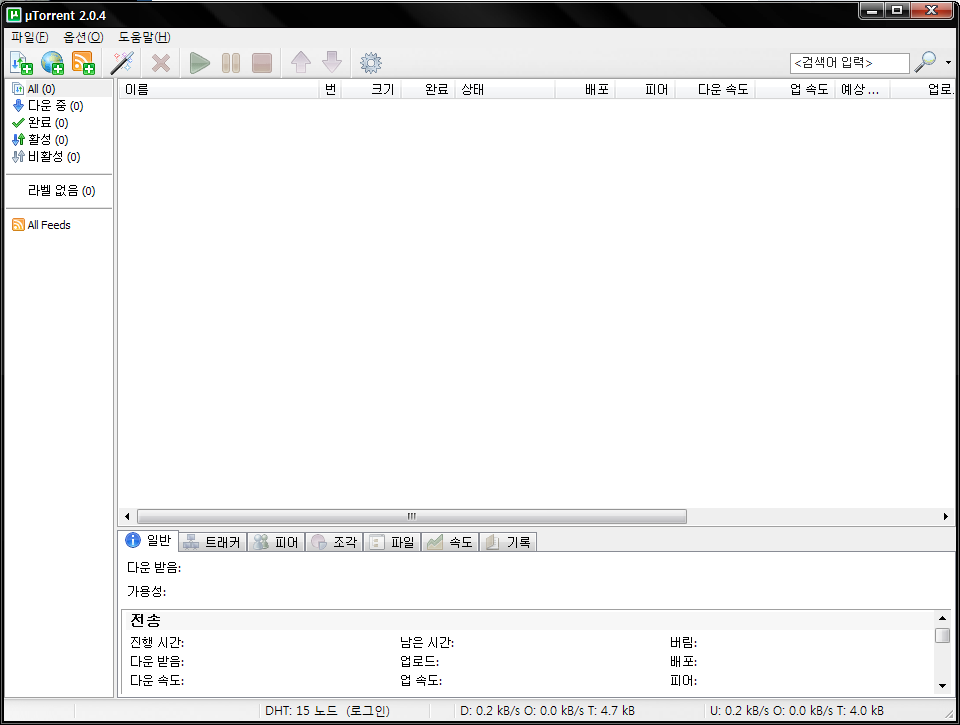
Task: Switch to 속도 tab
Action: [450, 542]
